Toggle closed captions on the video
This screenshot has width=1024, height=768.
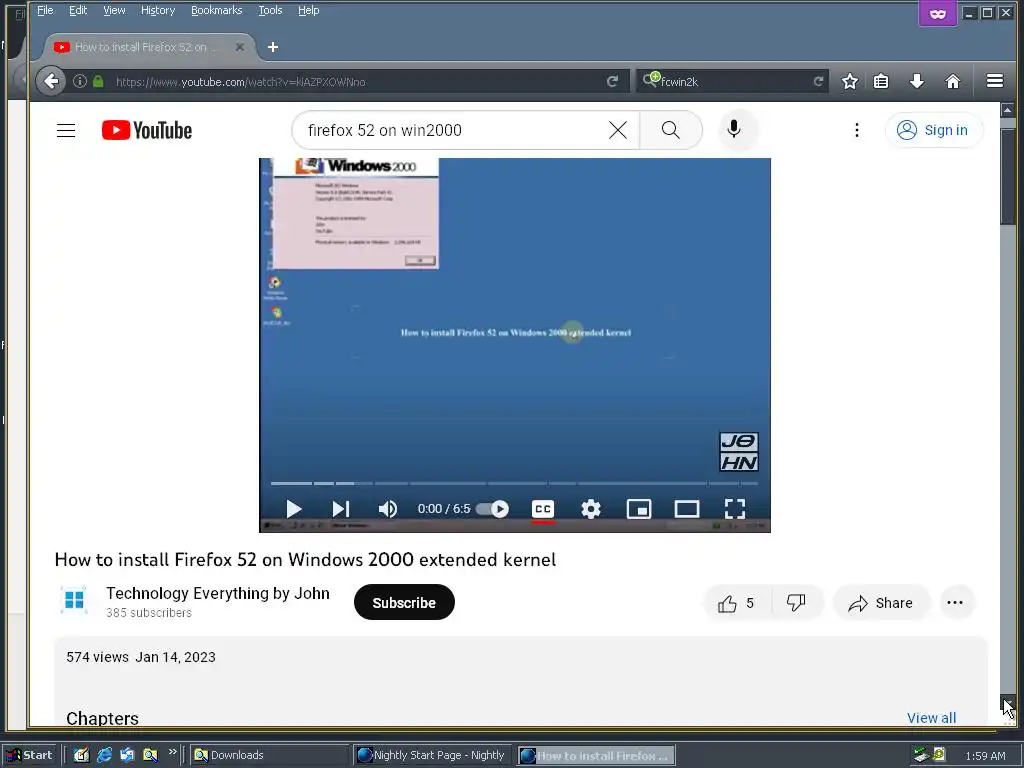543,509
